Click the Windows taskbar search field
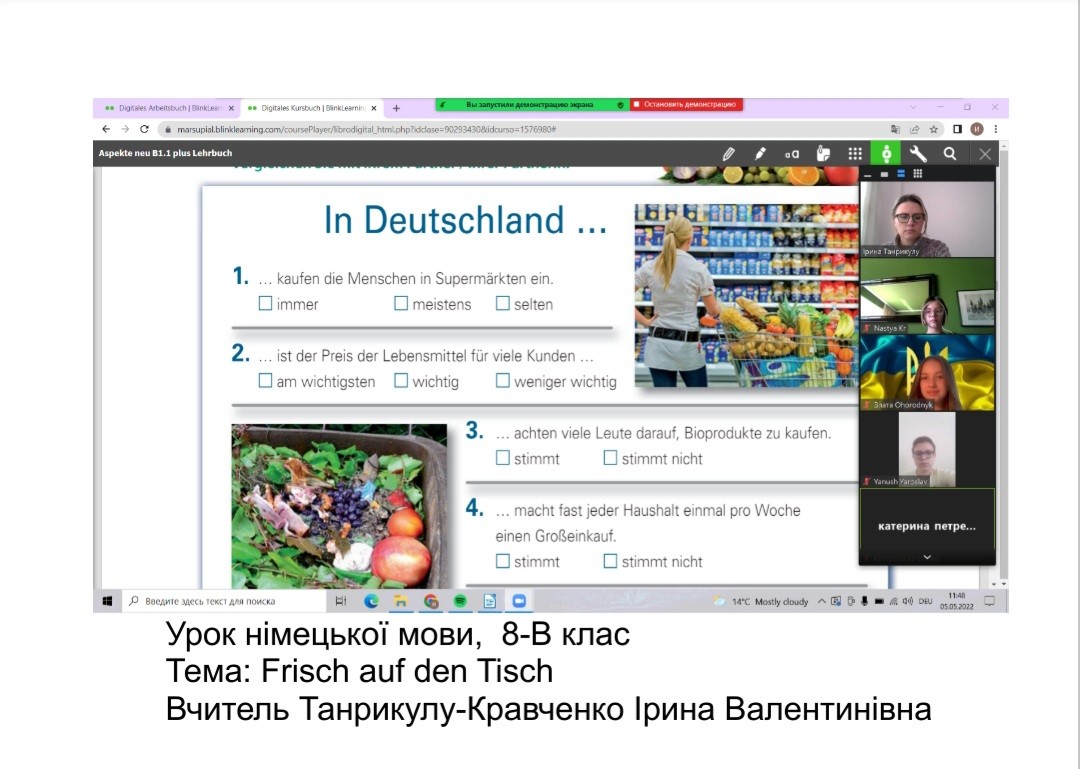The image size is (1080, 769). 225,601
